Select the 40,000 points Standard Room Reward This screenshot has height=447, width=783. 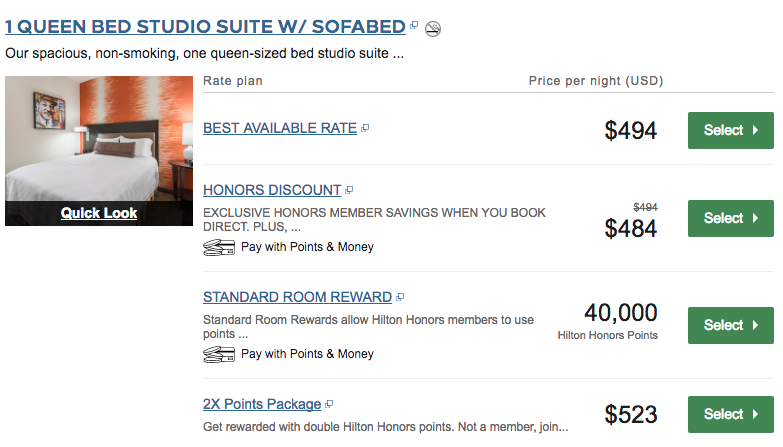click(730, 325)
